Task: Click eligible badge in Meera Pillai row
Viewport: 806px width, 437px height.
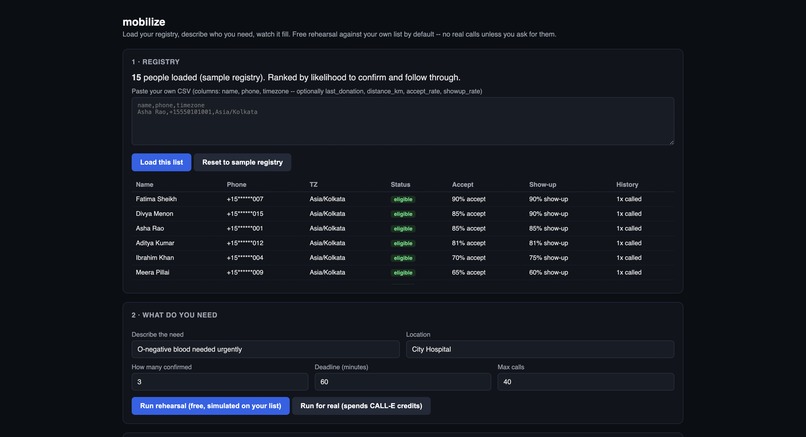Action: [x=403, y=272]
